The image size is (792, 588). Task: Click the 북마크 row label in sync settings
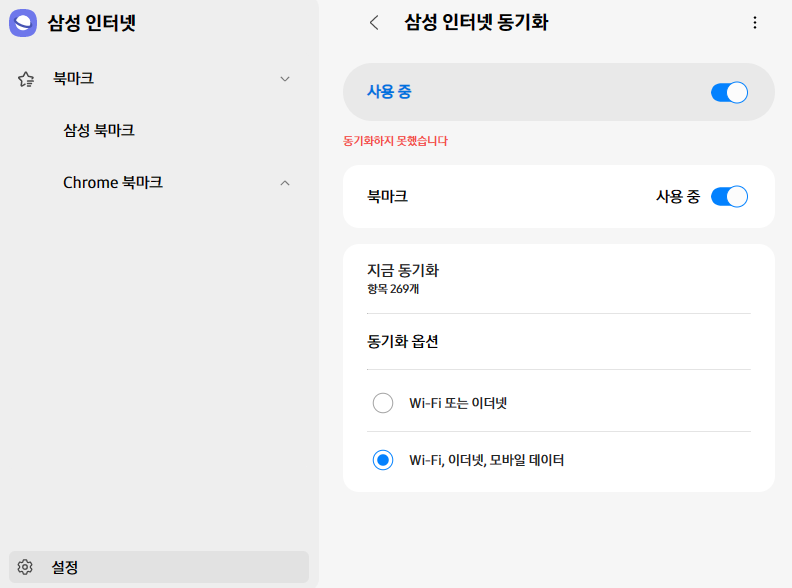pyautogui.click(x=387, y=197)
